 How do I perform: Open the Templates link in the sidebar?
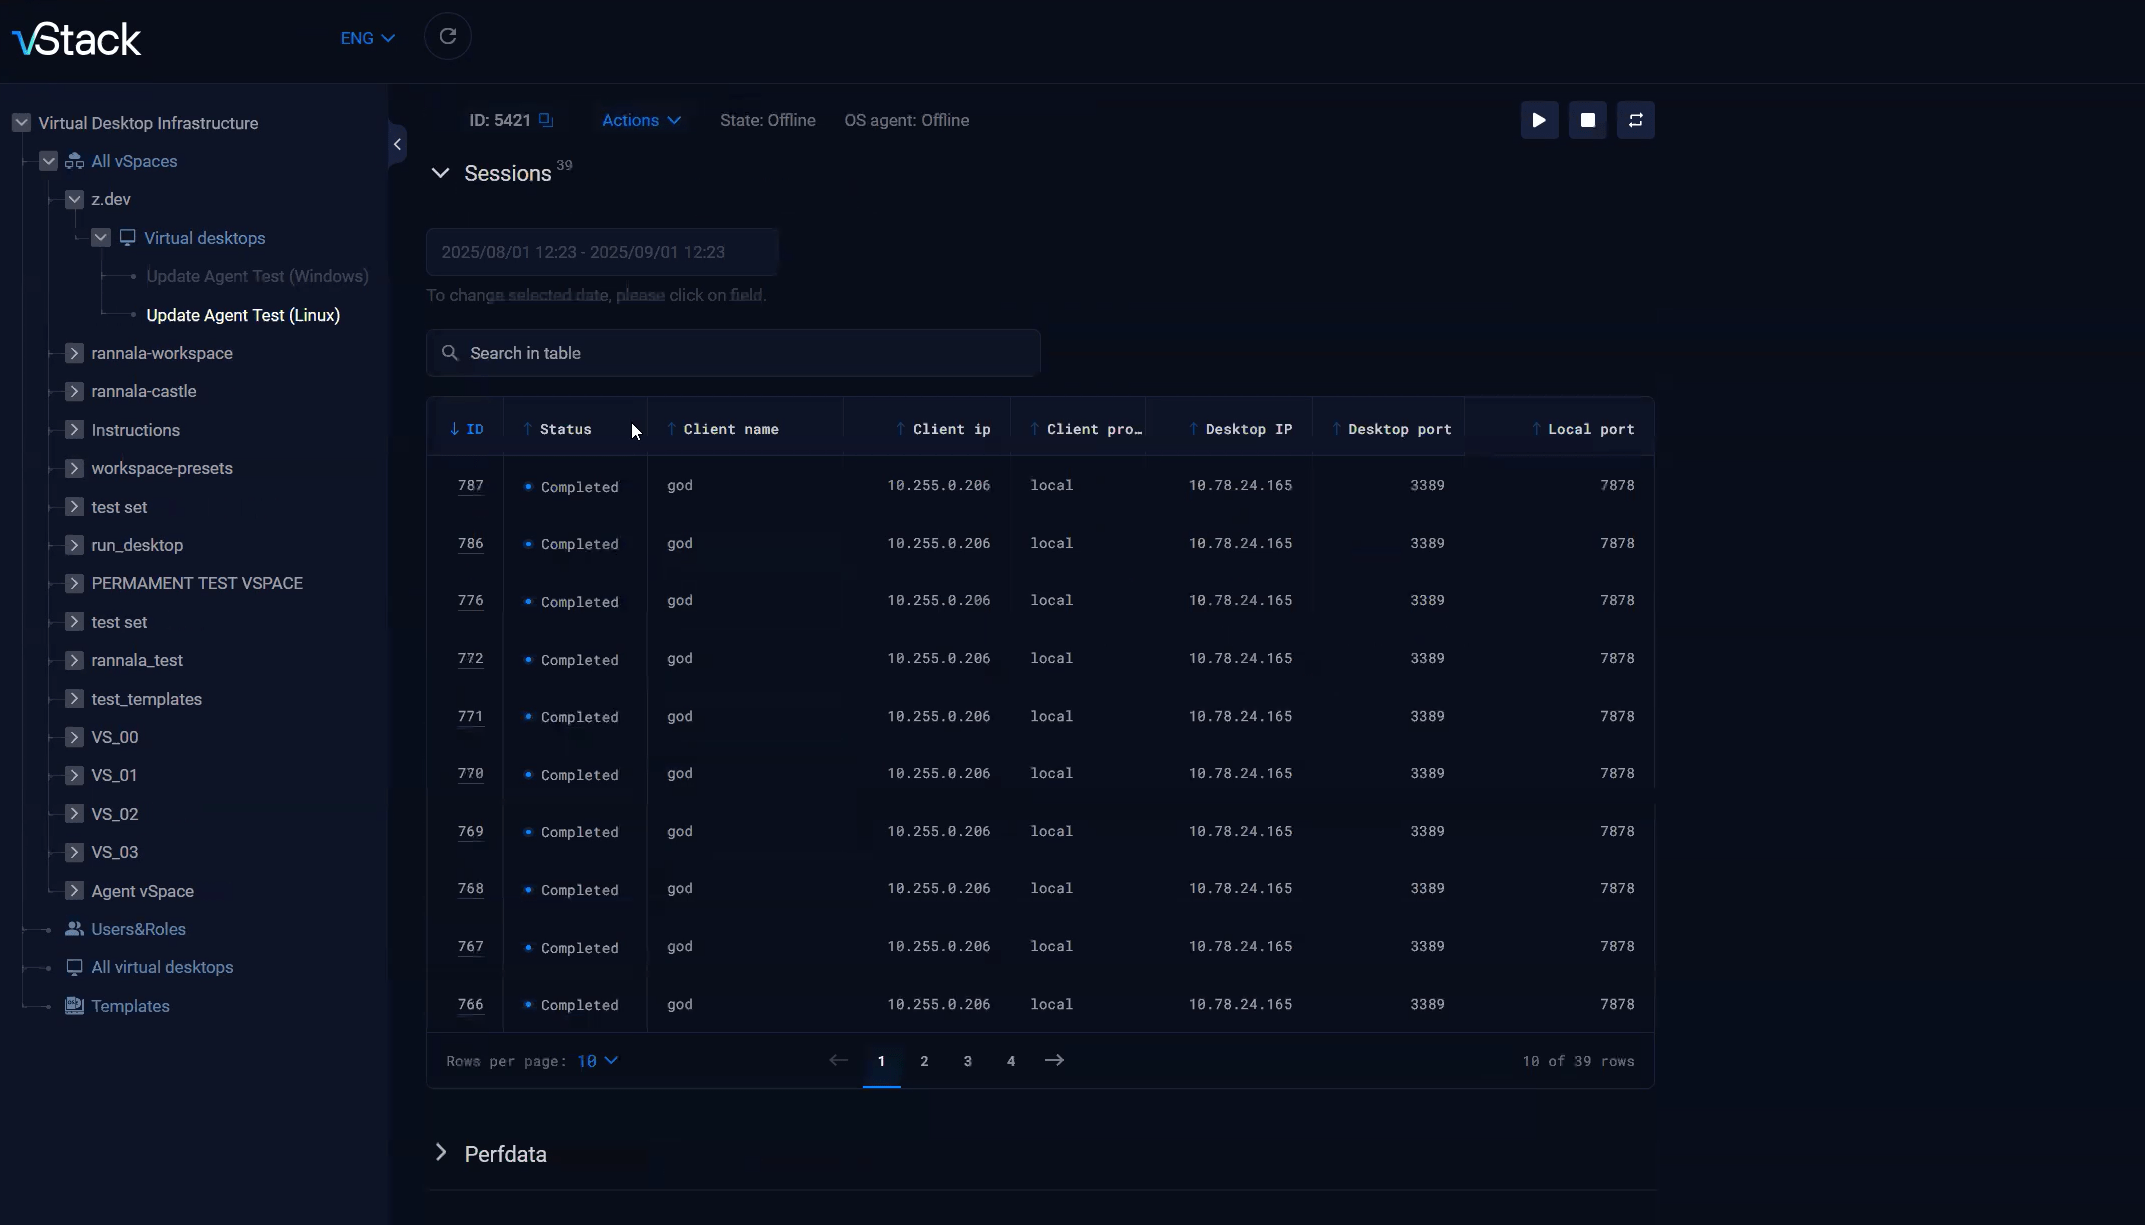tap(130, 1006)
